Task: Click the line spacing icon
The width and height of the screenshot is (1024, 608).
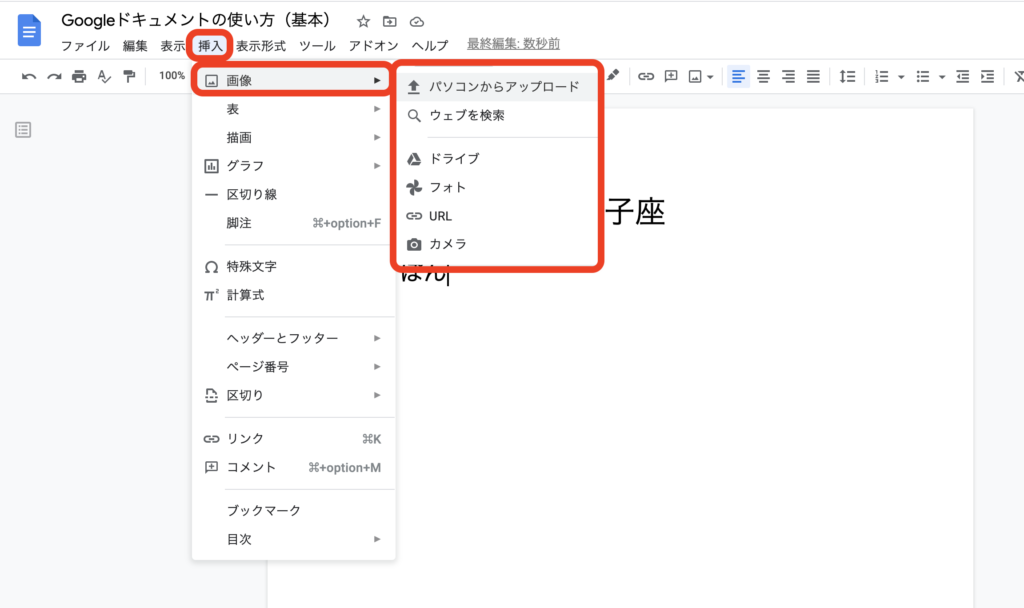Action: point(849,76)
